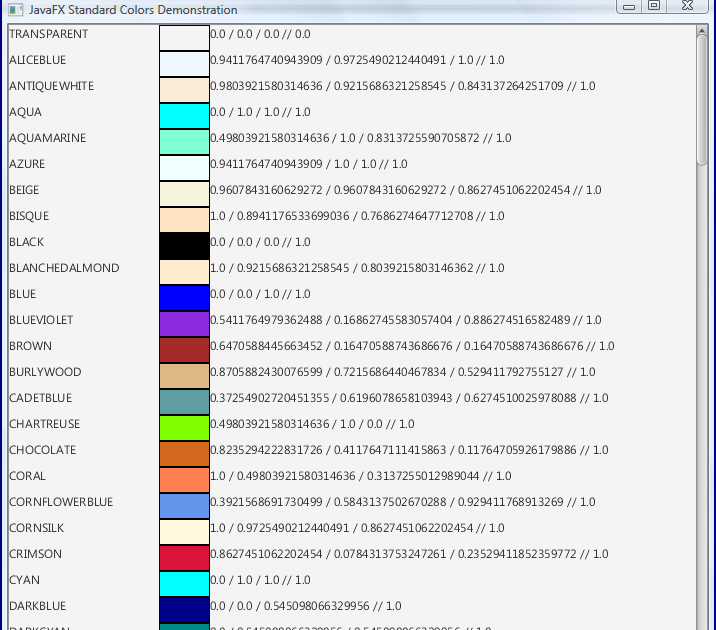Click the CORAL color swatch

point(184,480)
